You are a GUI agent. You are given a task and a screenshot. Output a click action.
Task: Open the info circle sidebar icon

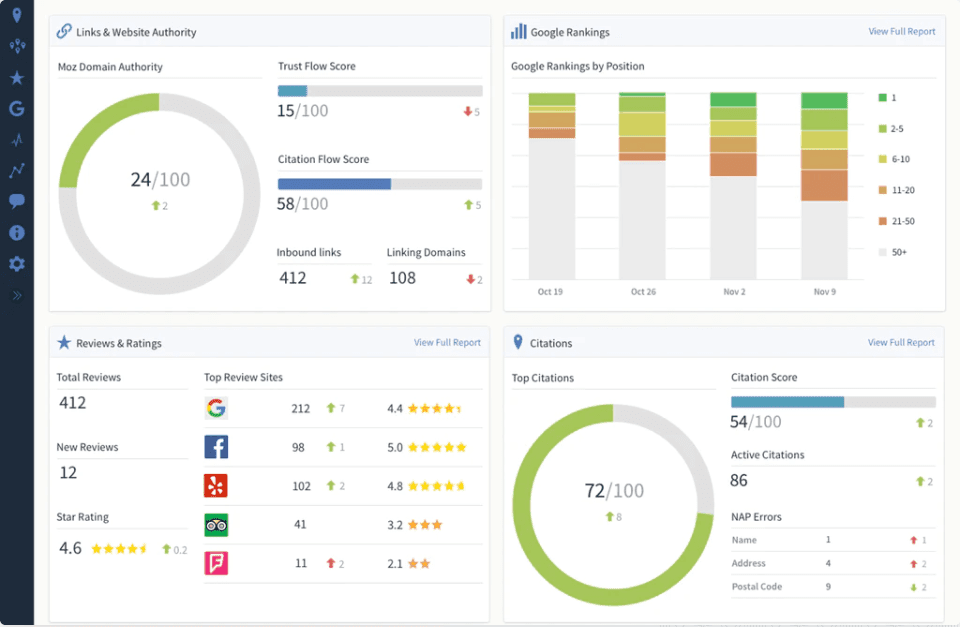tap(17, 233)
